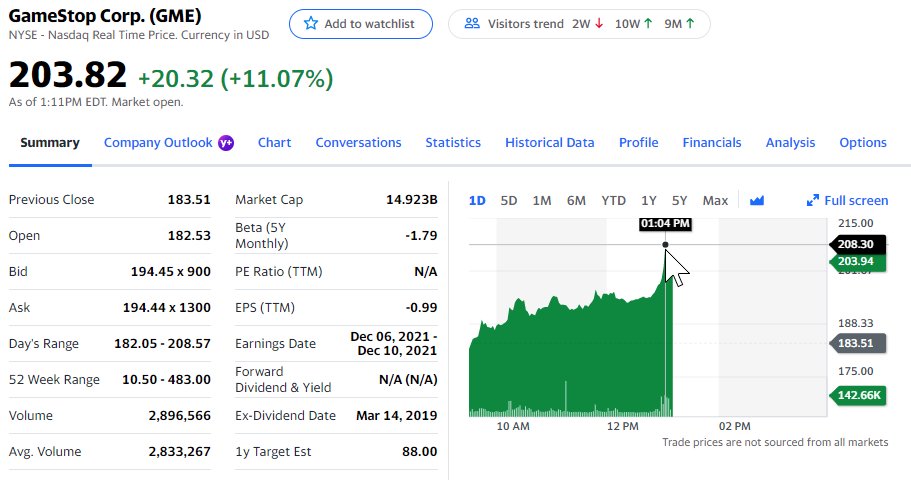The height and width of the screenshot is (480, 911).
Task: Click the 2W red down arrow
Action: click(x=599, y=24)
